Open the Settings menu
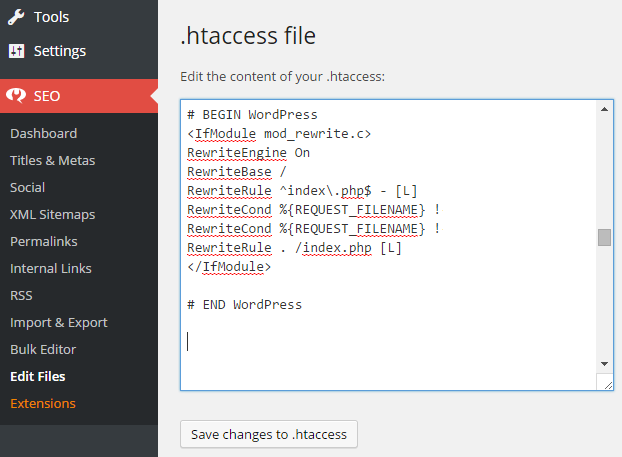622x457 pixels. pos(79,51)
